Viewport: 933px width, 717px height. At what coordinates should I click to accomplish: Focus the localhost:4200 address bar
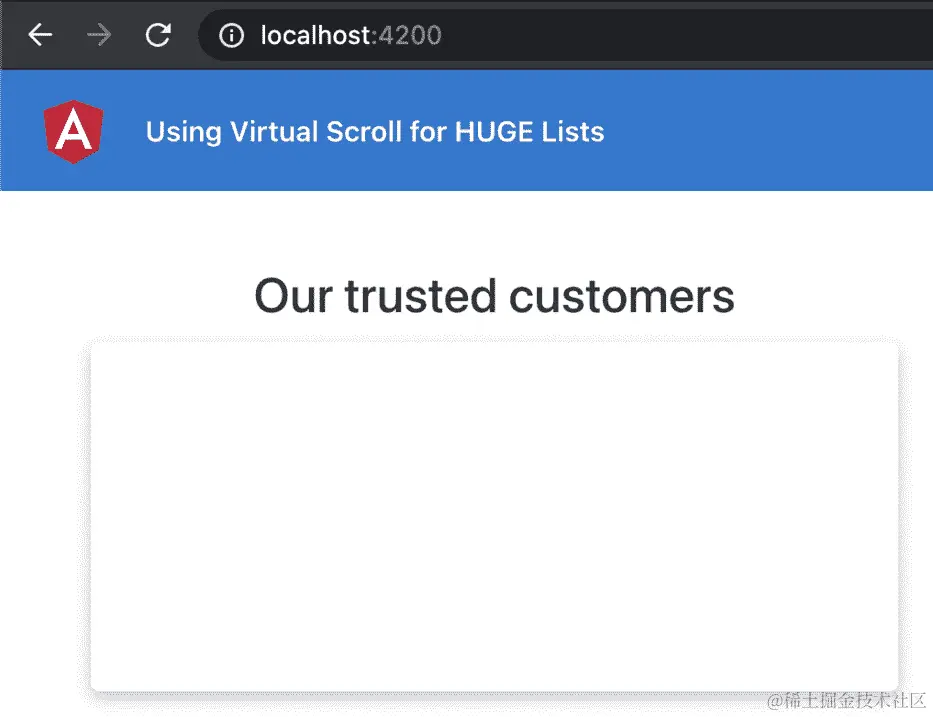[x=565, y=35]
